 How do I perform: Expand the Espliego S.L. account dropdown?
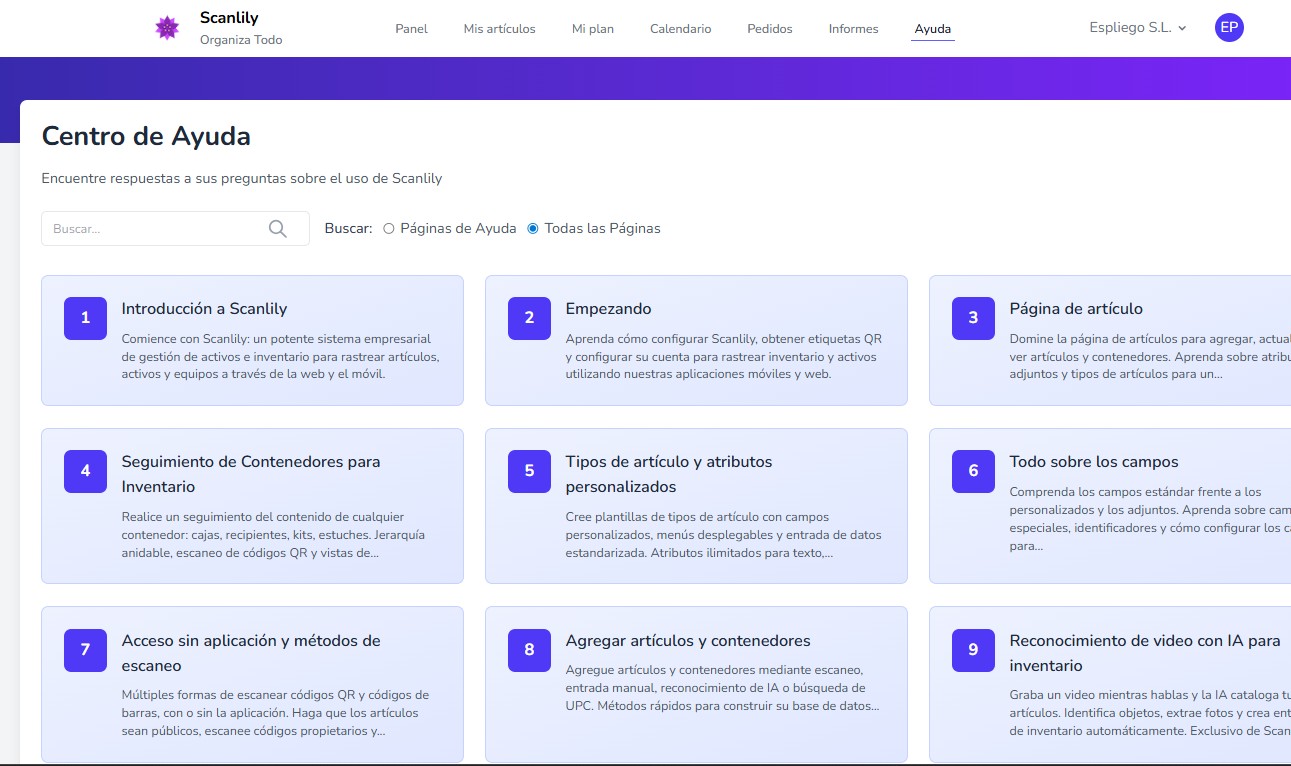pos(1138,28)
